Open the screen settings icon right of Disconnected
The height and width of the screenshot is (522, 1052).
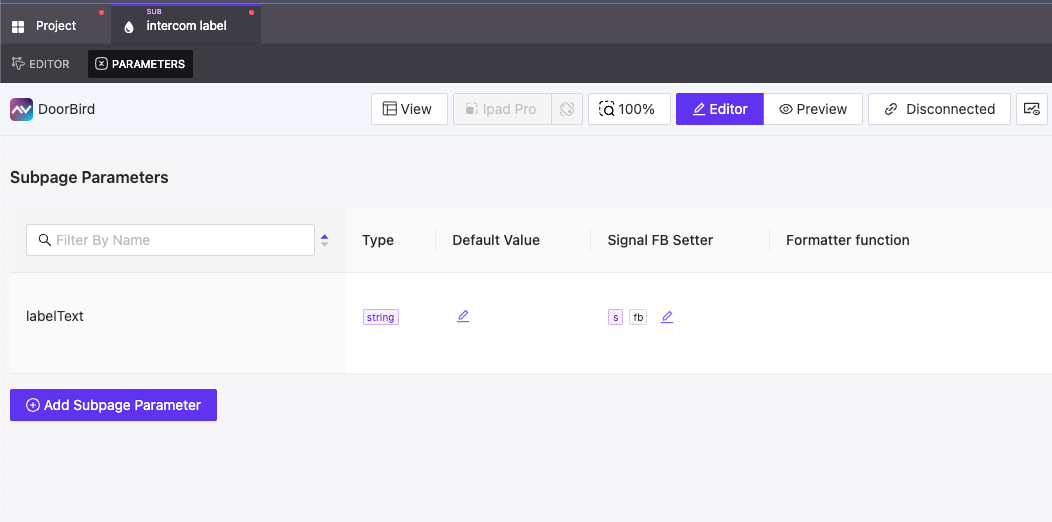click(1031, 109)
